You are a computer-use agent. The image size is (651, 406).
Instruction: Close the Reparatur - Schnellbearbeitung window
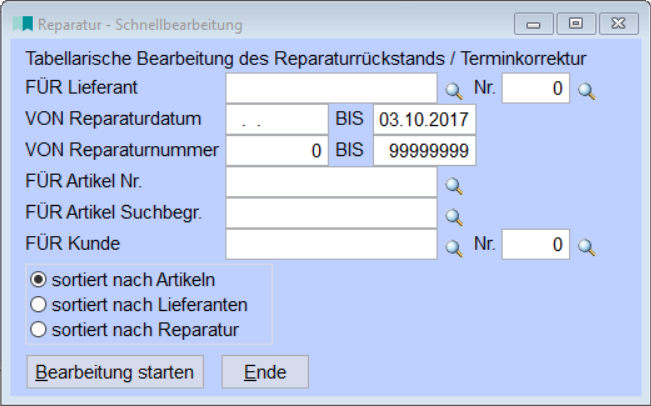619,23
